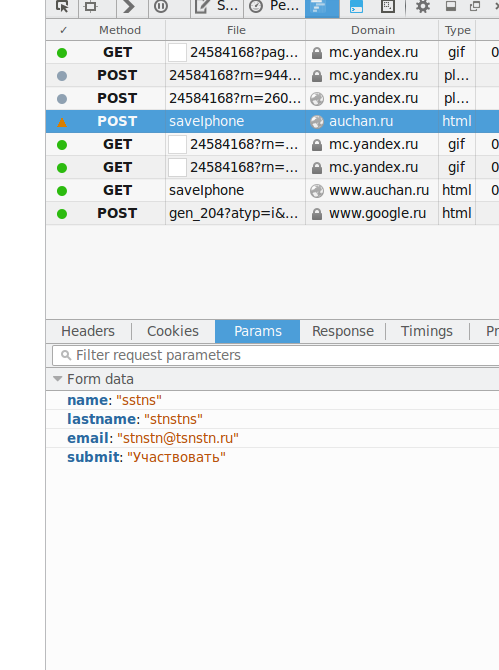Click the Form data section title
Screen dimensions: 499x670
(x=100, y=379)
